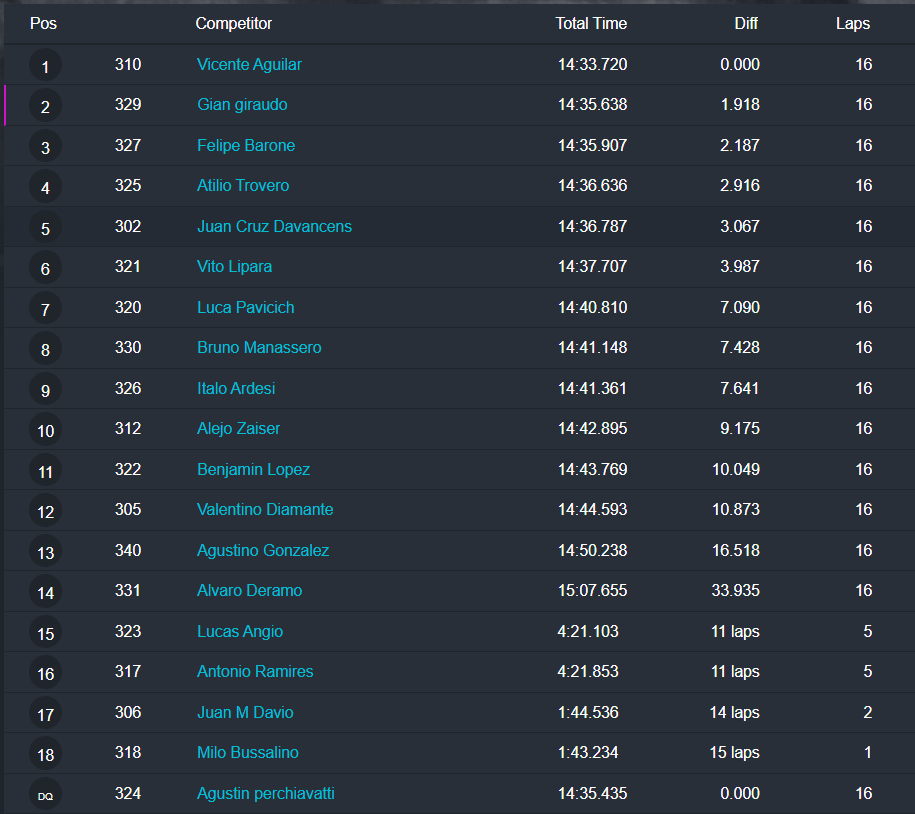The image size is (915, 814).
Task: Click the position 1 badge
Action: 45,67
